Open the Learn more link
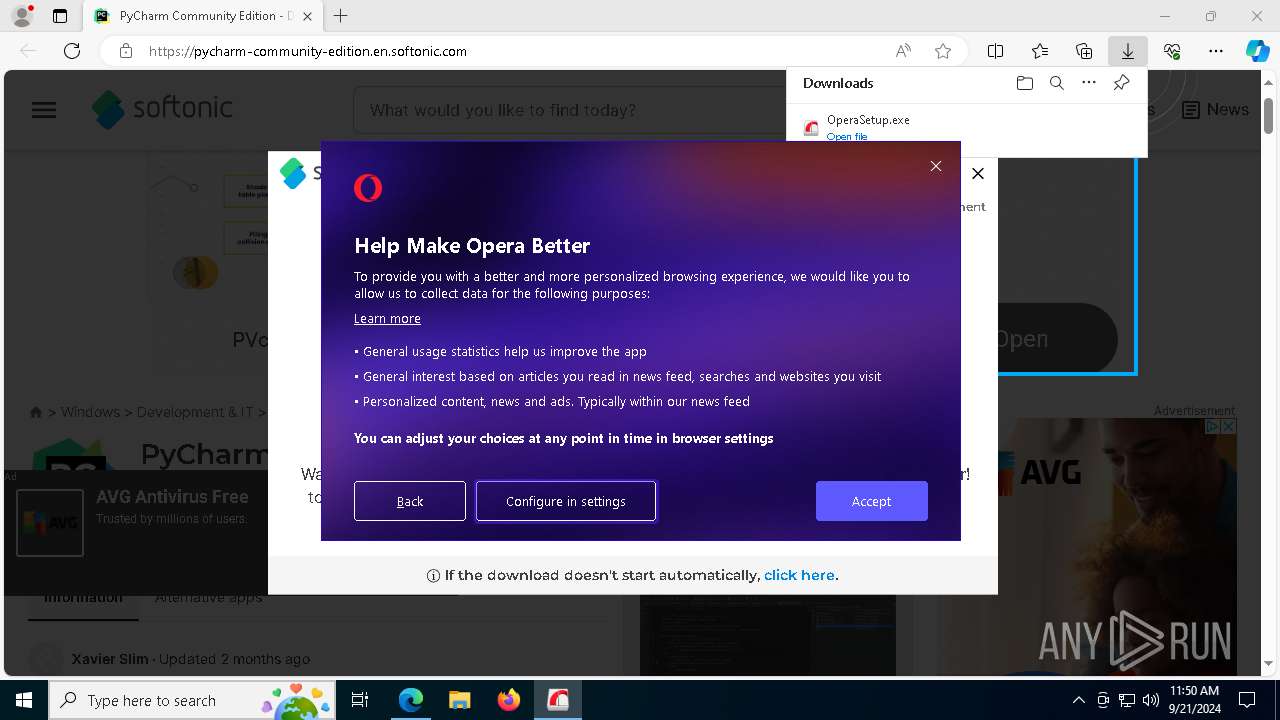The height and width of the screenshot is (720, 1280). (x=387, y=318)
